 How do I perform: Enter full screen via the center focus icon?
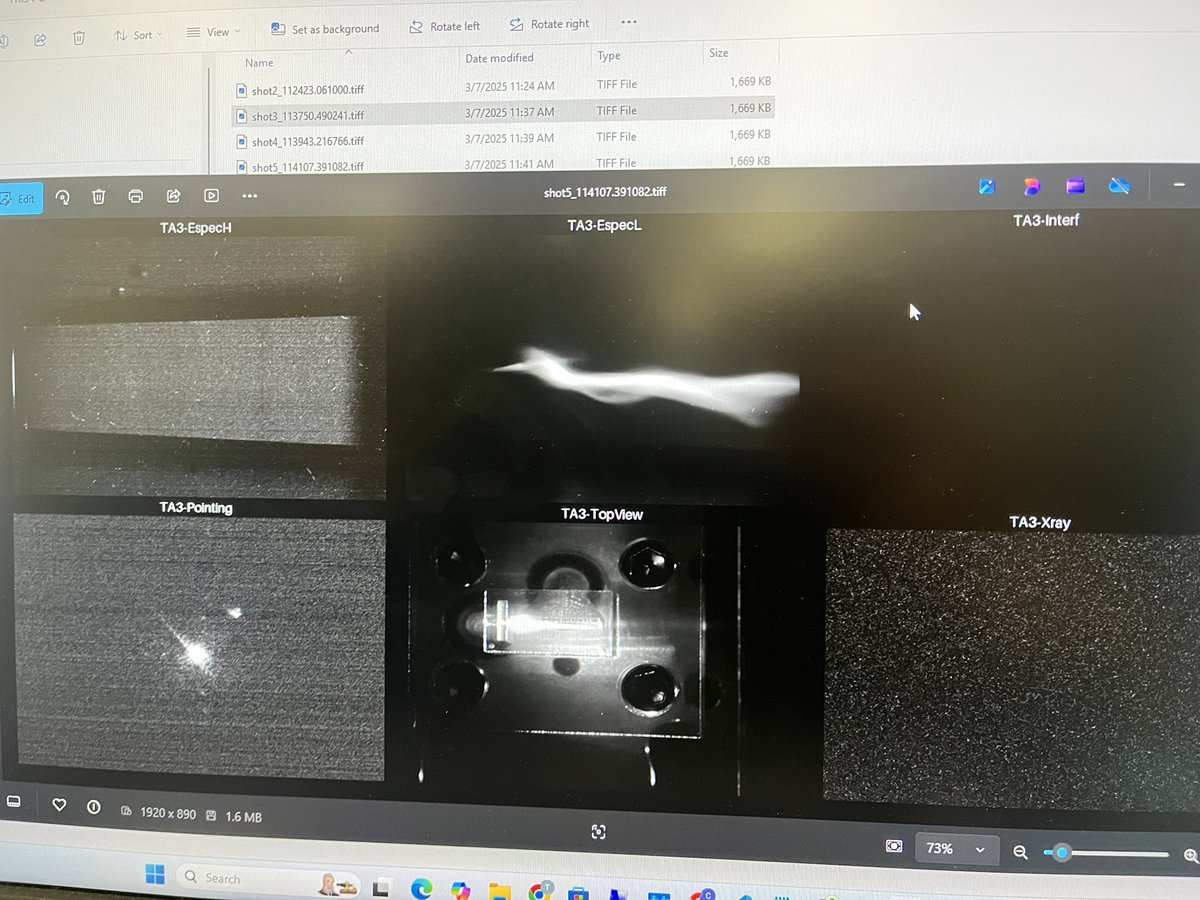coord(598,832)
